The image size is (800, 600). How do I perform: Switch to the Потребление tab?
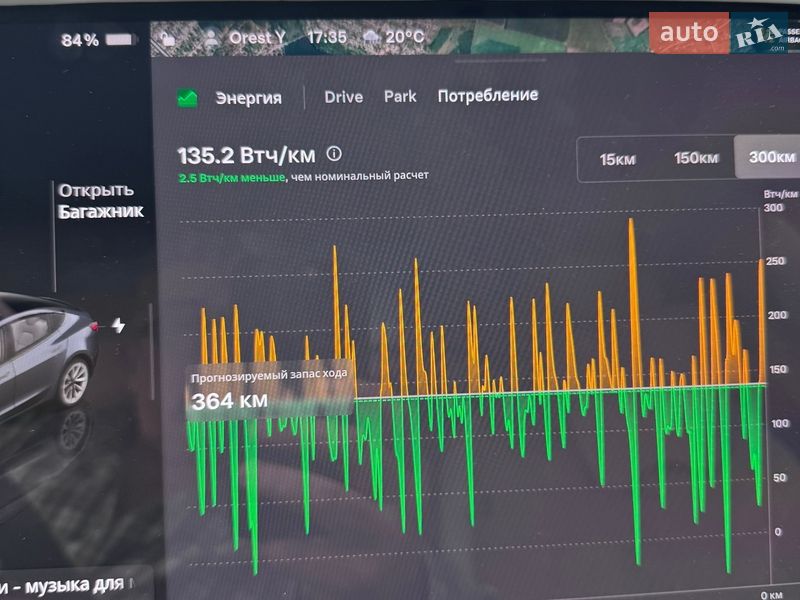click(487, 96)
